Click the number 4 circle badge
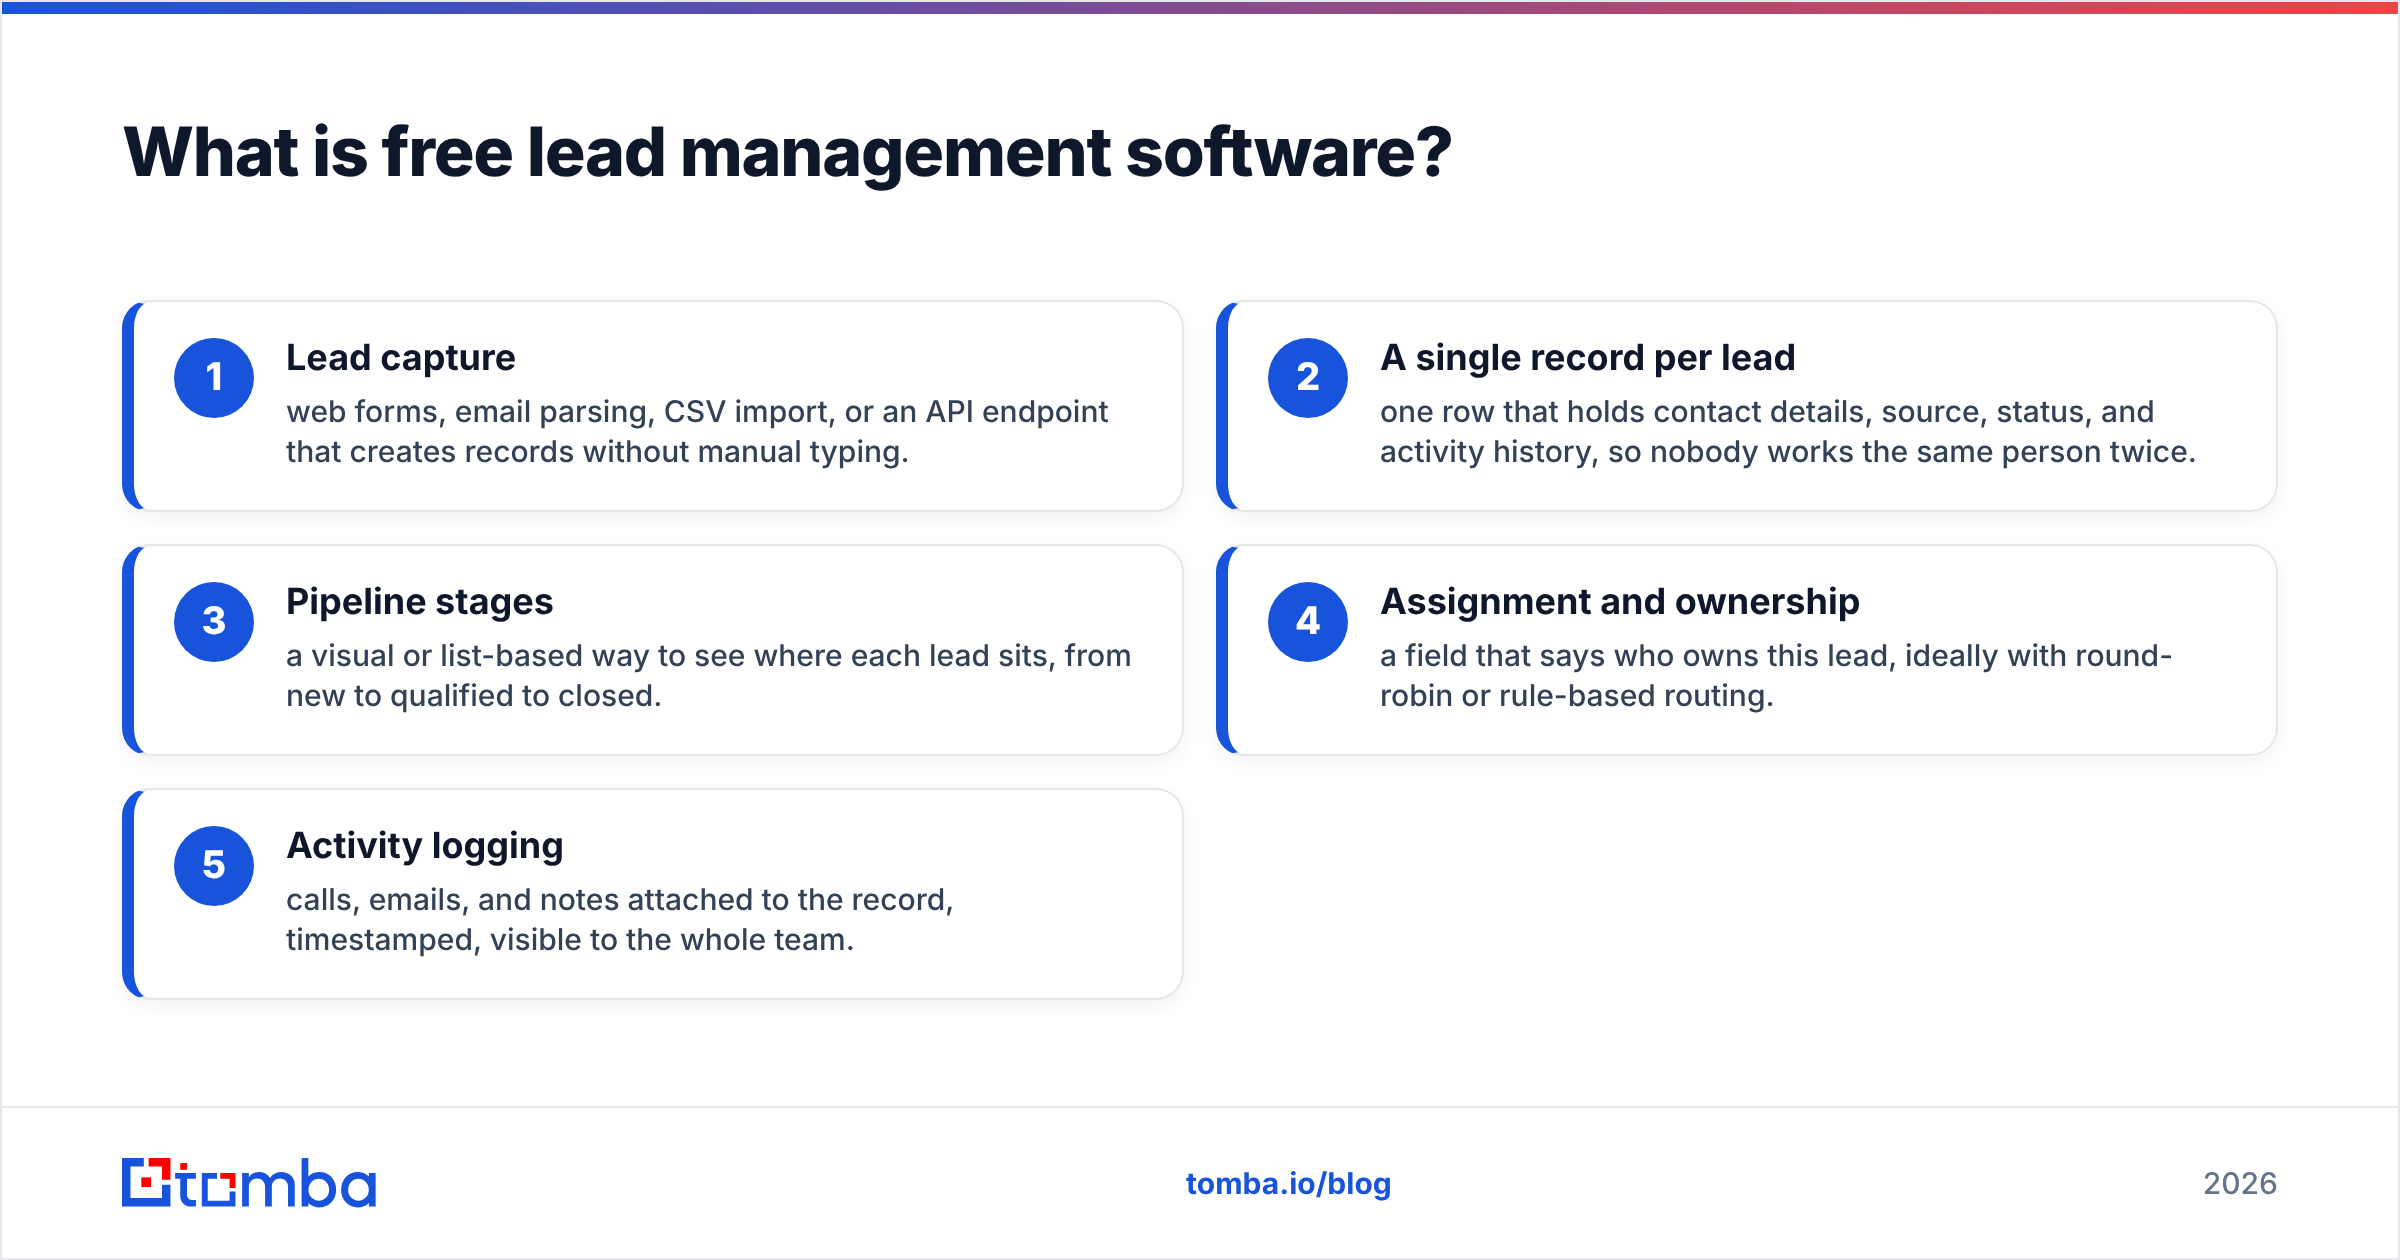The image size is (2400, 1260). coord(1308,622)
